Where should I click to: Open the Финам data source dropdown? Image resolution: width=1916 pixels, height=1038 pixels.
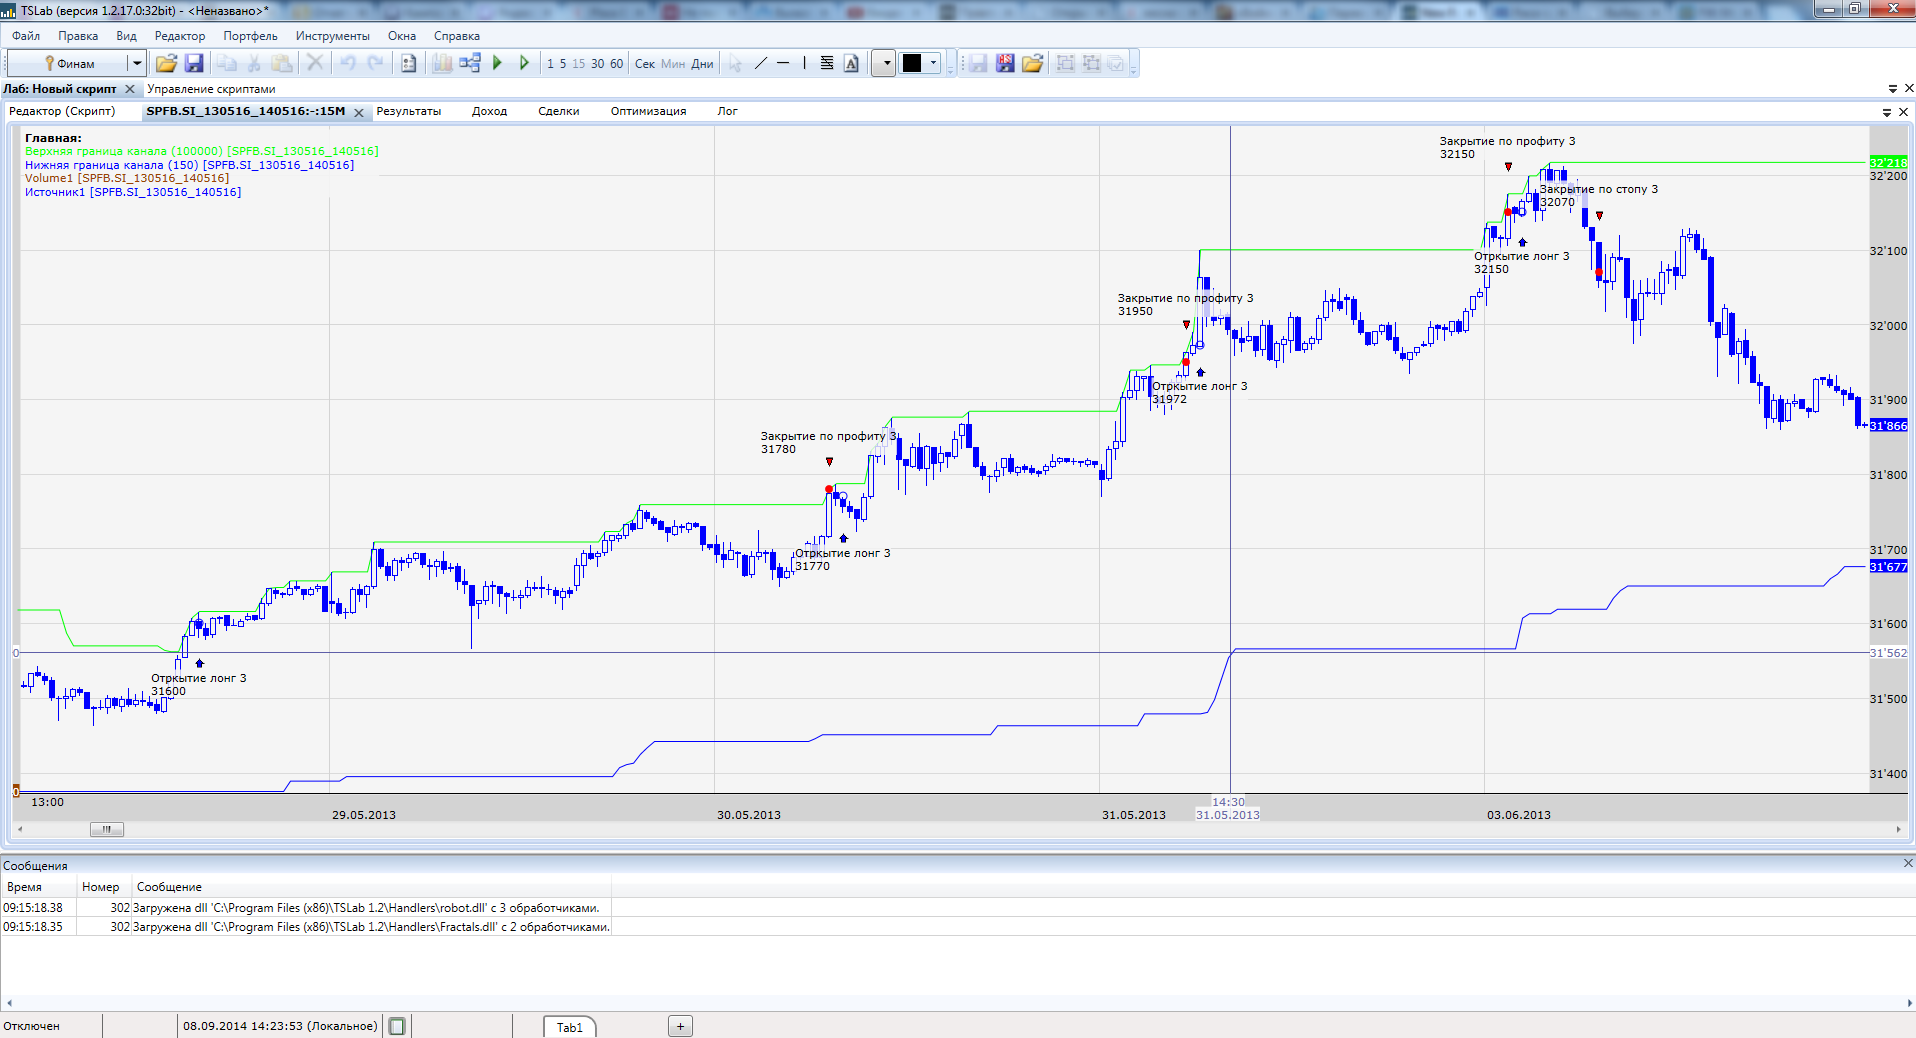[136, 63]
